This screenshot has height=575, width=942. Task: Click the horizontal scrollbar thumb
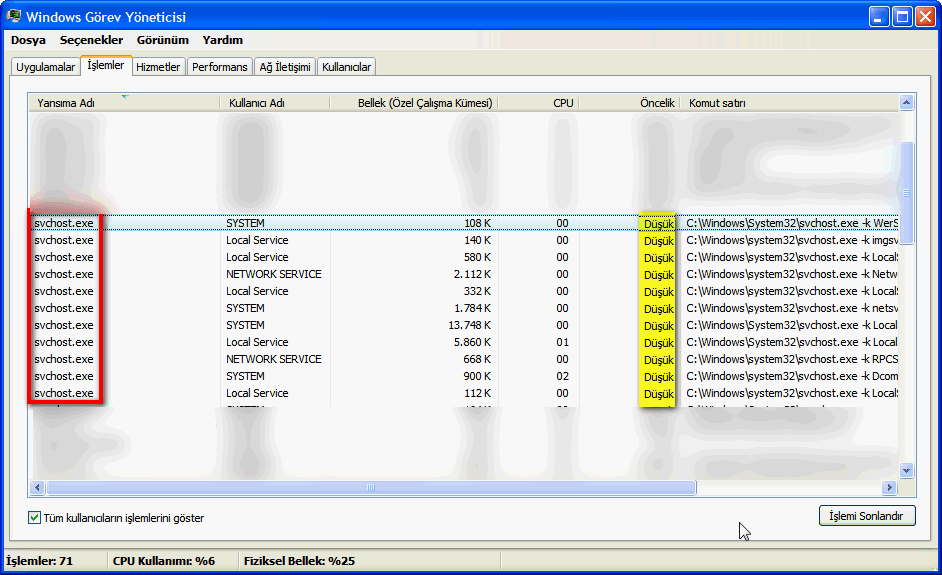pyautogui.click(x=371, y=487)
